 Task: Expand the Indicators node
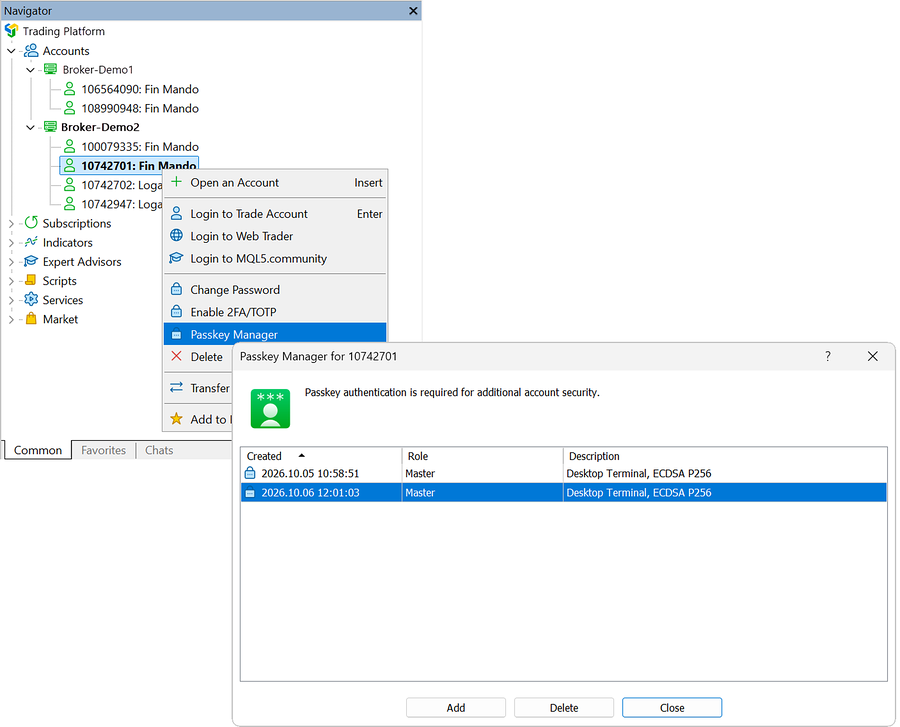[x=11, y=243]
